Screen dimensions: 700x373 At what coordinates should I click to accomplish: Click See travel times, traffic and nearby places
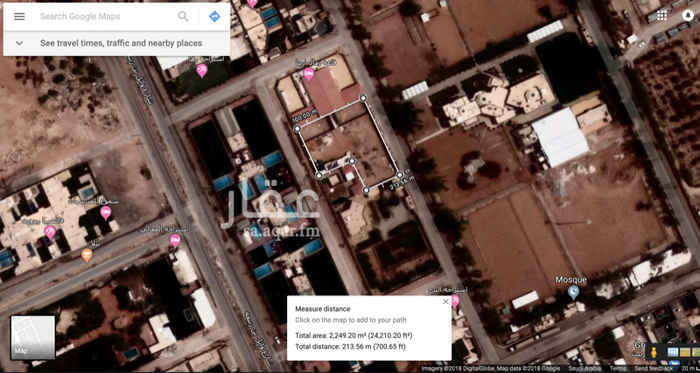(121, 43)
